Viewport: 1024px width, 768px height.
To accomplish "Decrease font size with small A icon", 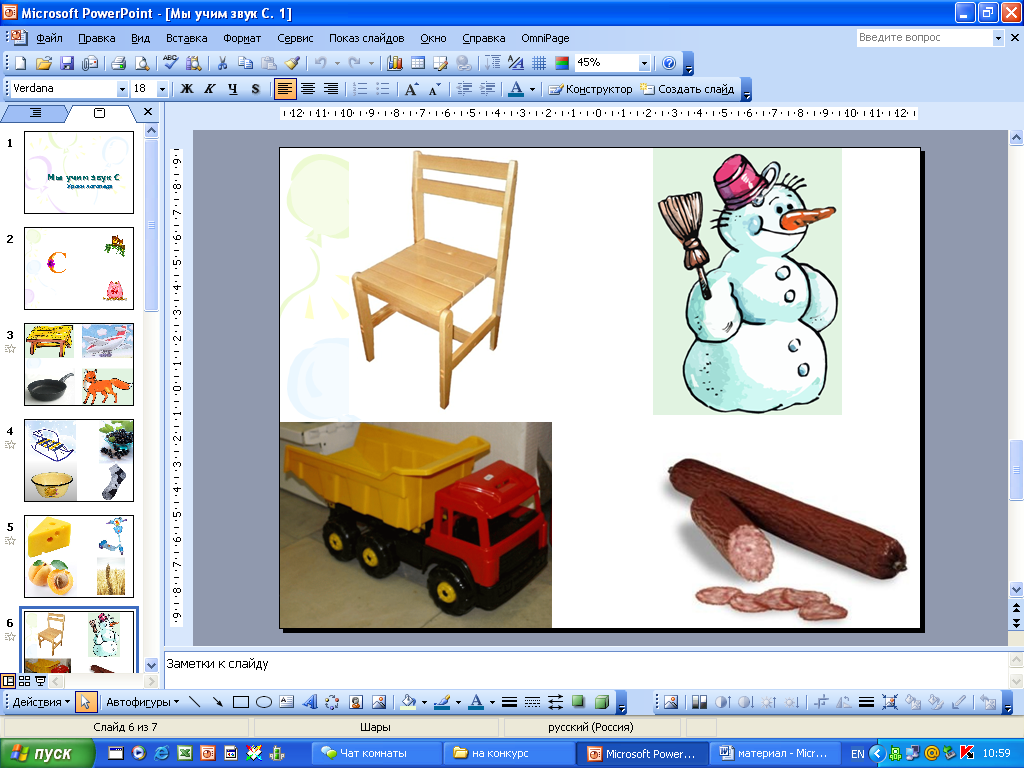I will coord(434,89).
